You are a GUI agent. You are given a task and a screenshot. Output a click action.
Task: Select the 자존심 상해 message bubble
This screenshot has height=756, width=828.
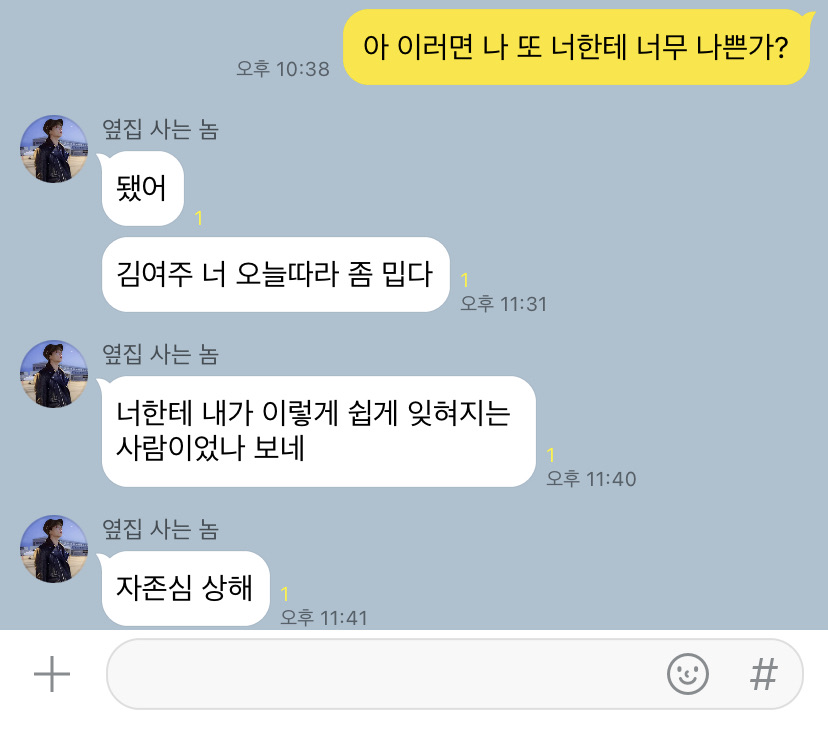[x=185, y=588]
